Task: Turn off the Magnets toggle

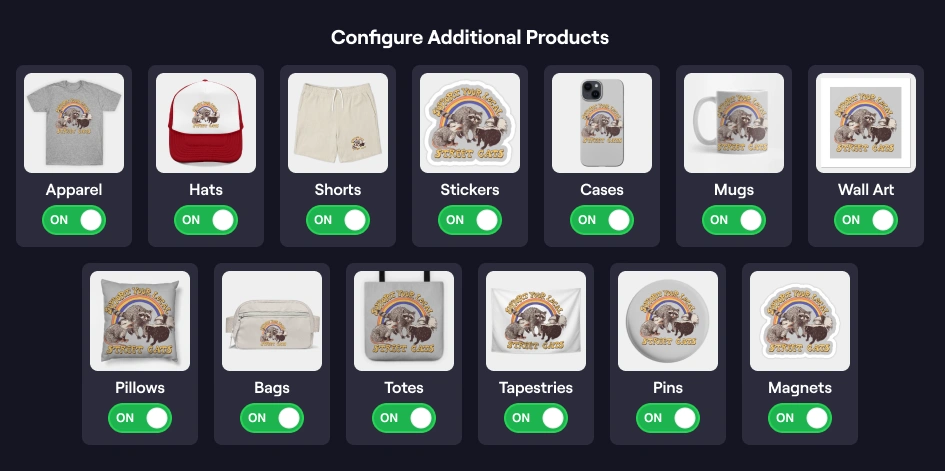Action: [800, 418]
